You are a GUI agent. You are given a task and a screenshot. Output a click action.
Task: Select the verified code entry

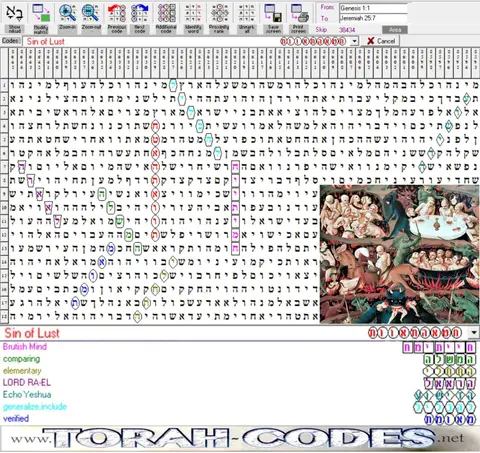(16, 419)
